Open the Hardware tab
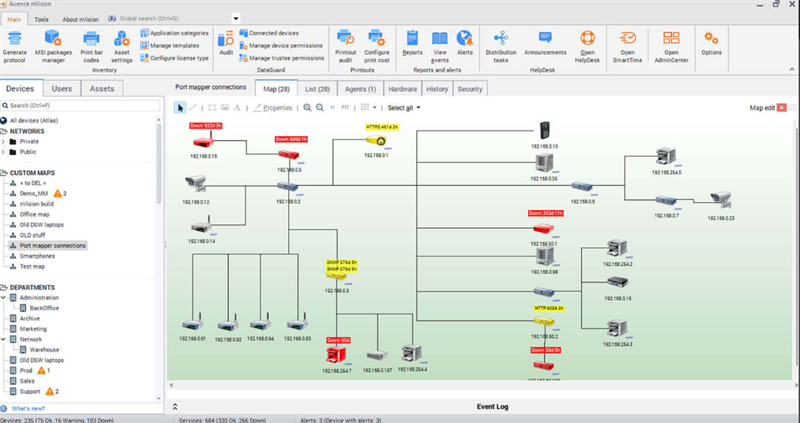Viewport: 800px width, 423px height. (403, 89)
